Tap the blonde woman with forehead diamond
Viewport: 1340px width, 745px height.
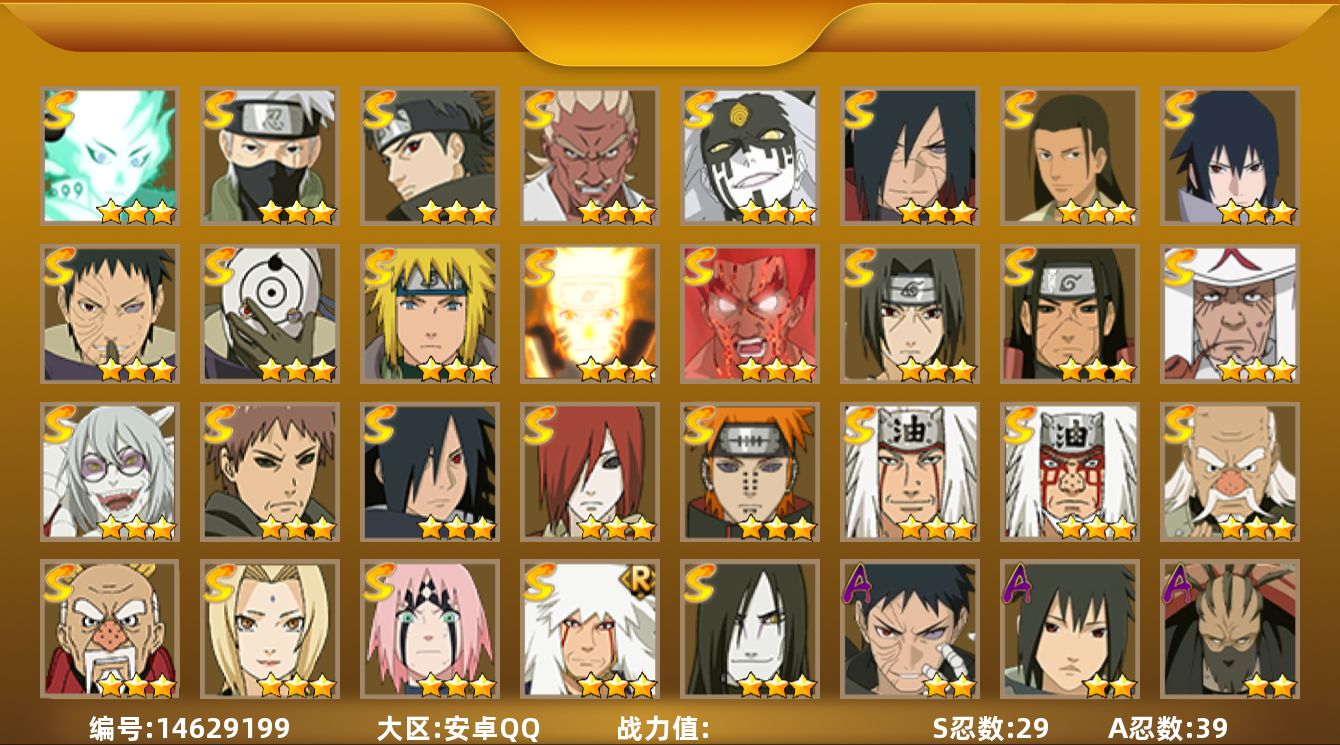point(269,629)
